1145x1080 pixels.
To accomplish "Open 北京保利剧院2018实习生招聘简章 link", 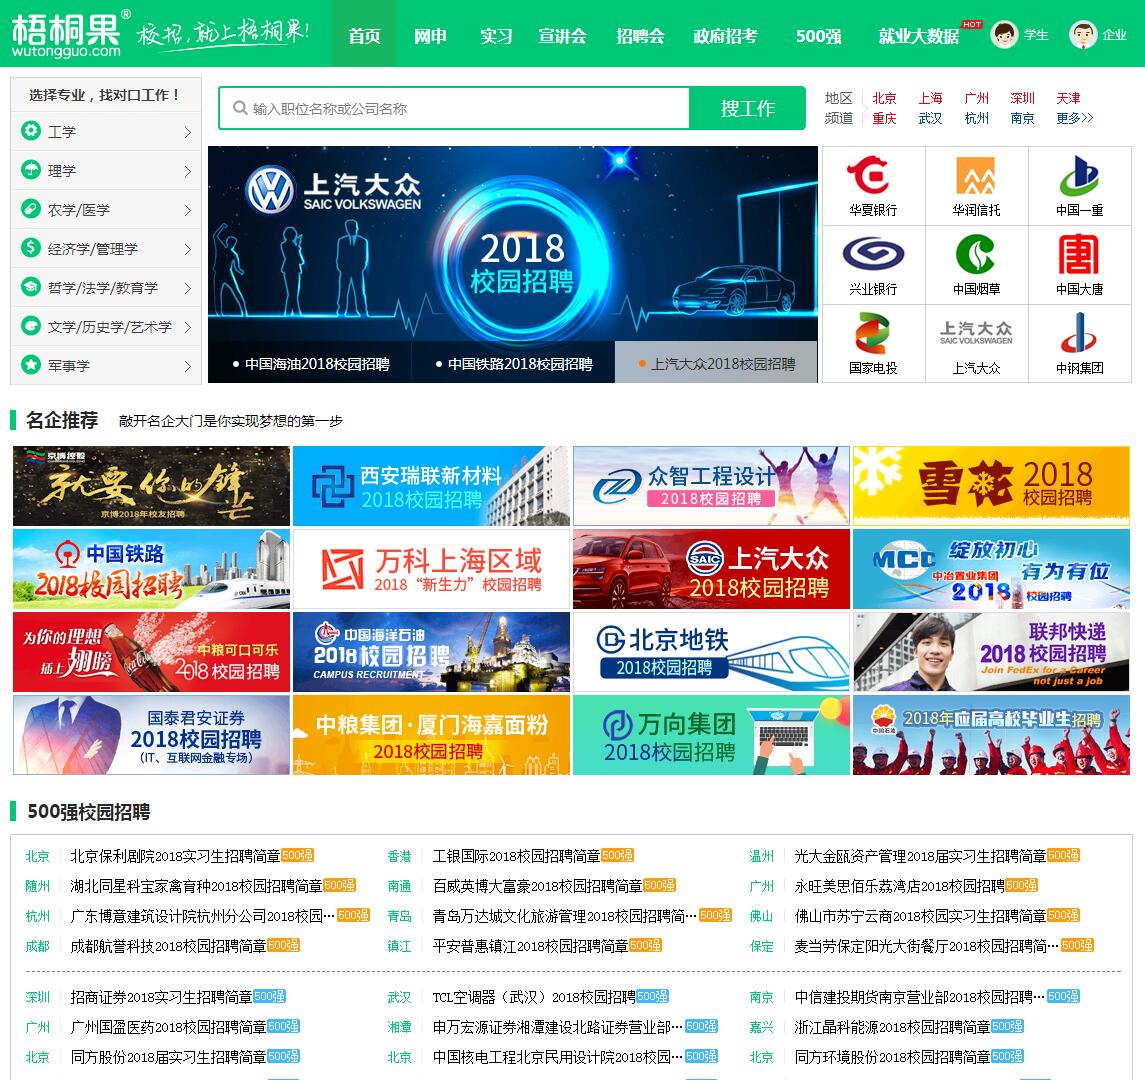I will pos(175,856).
